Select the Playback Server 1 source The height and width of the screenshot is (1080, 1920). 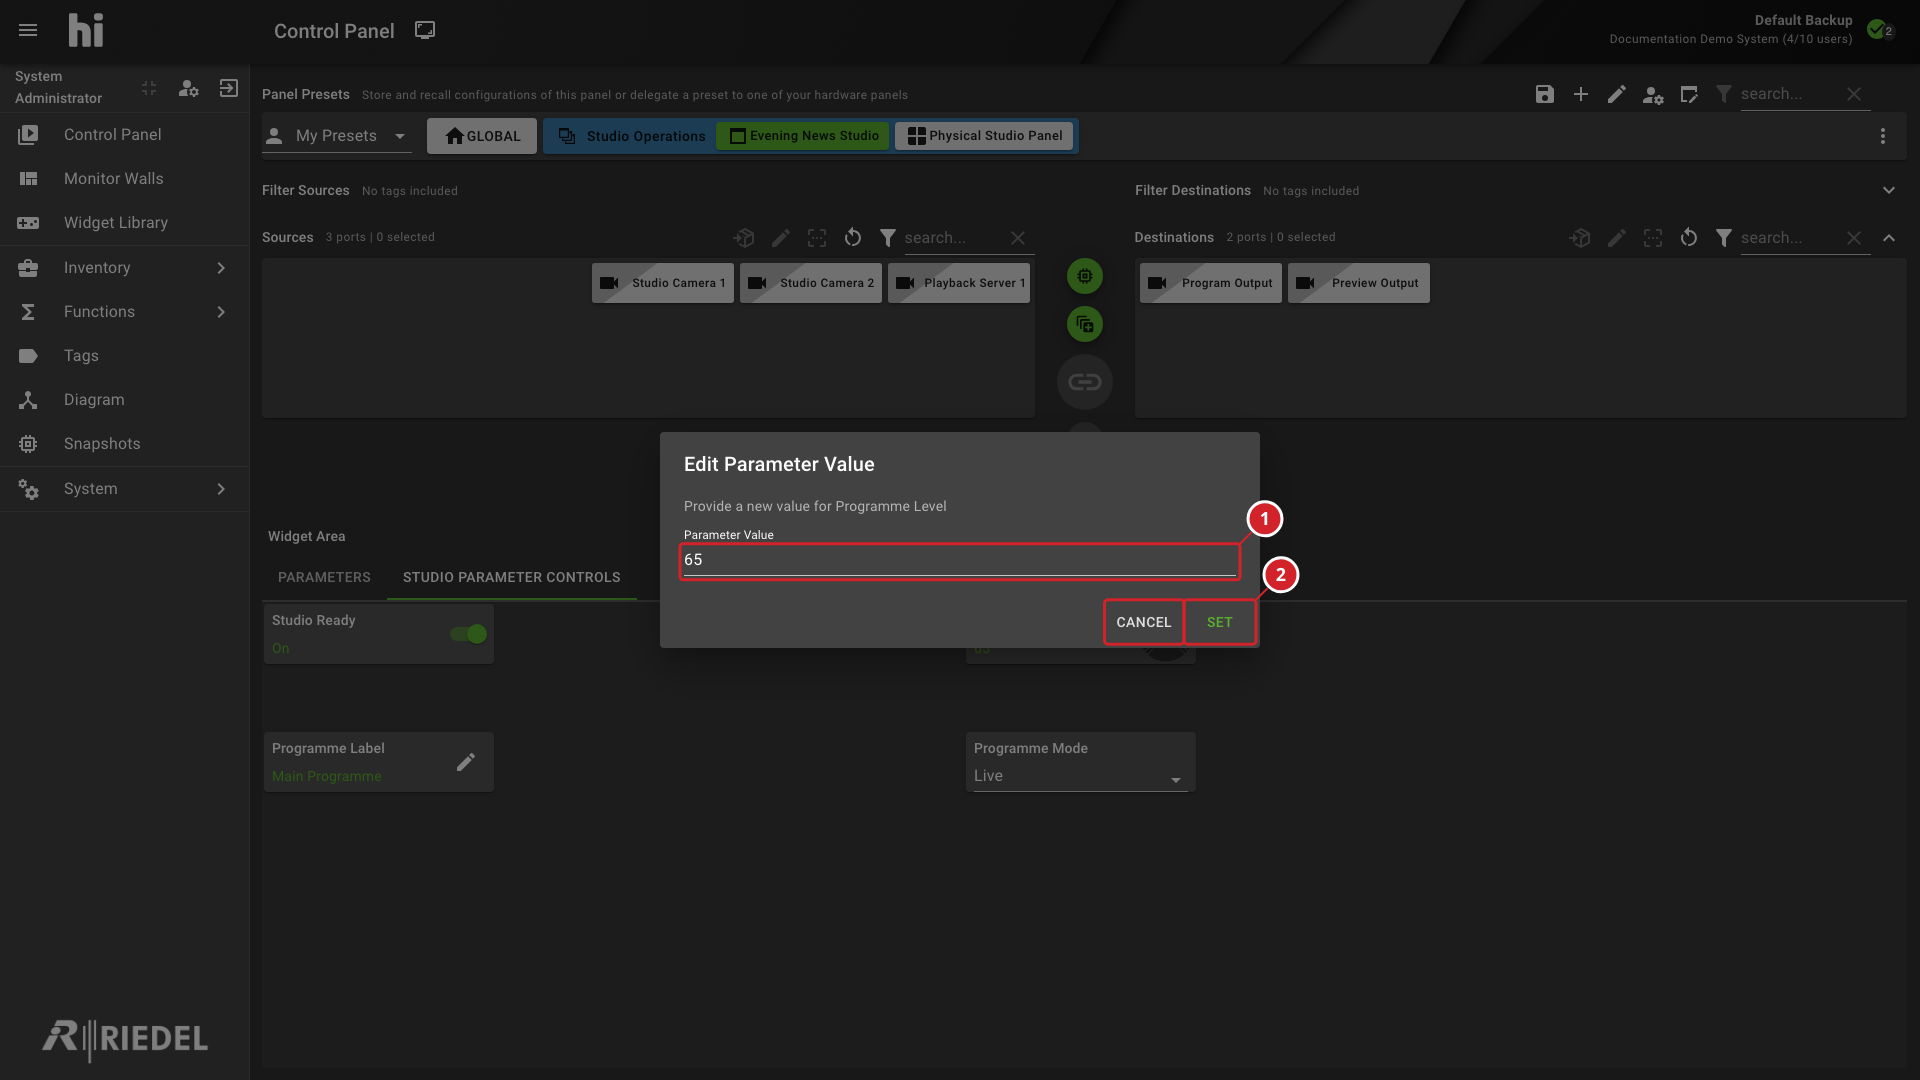coord(959,283)
